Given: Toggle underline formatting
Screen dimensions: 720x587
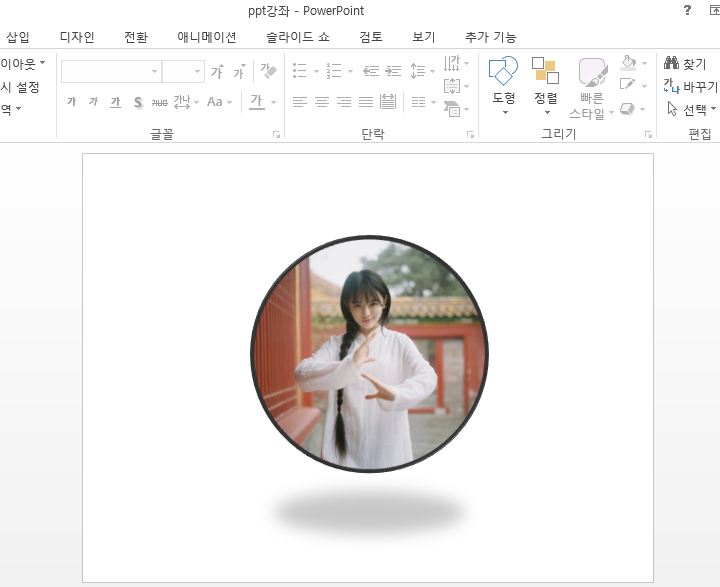Looking at the screenshot, I should [115, 102].
